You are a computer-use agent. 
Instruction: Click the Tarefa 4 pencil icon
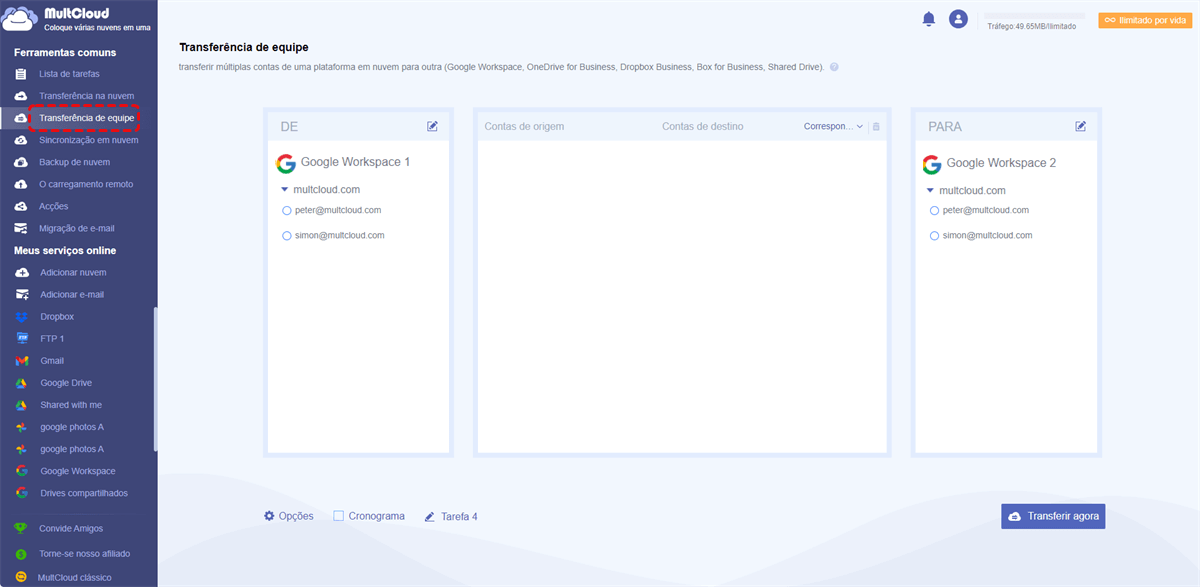[x=430, y=517]
